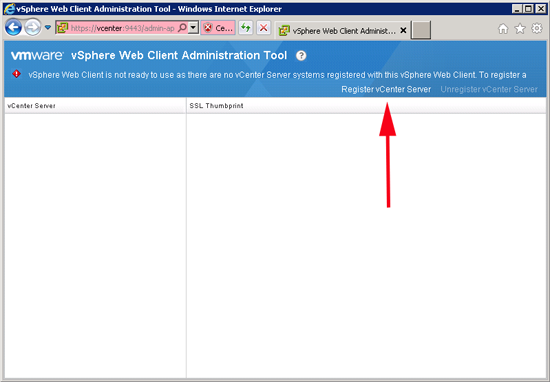The image size is (550, 382).
Task: Expand the address bar autocomplete dropdown
Action: coord(193,28)
